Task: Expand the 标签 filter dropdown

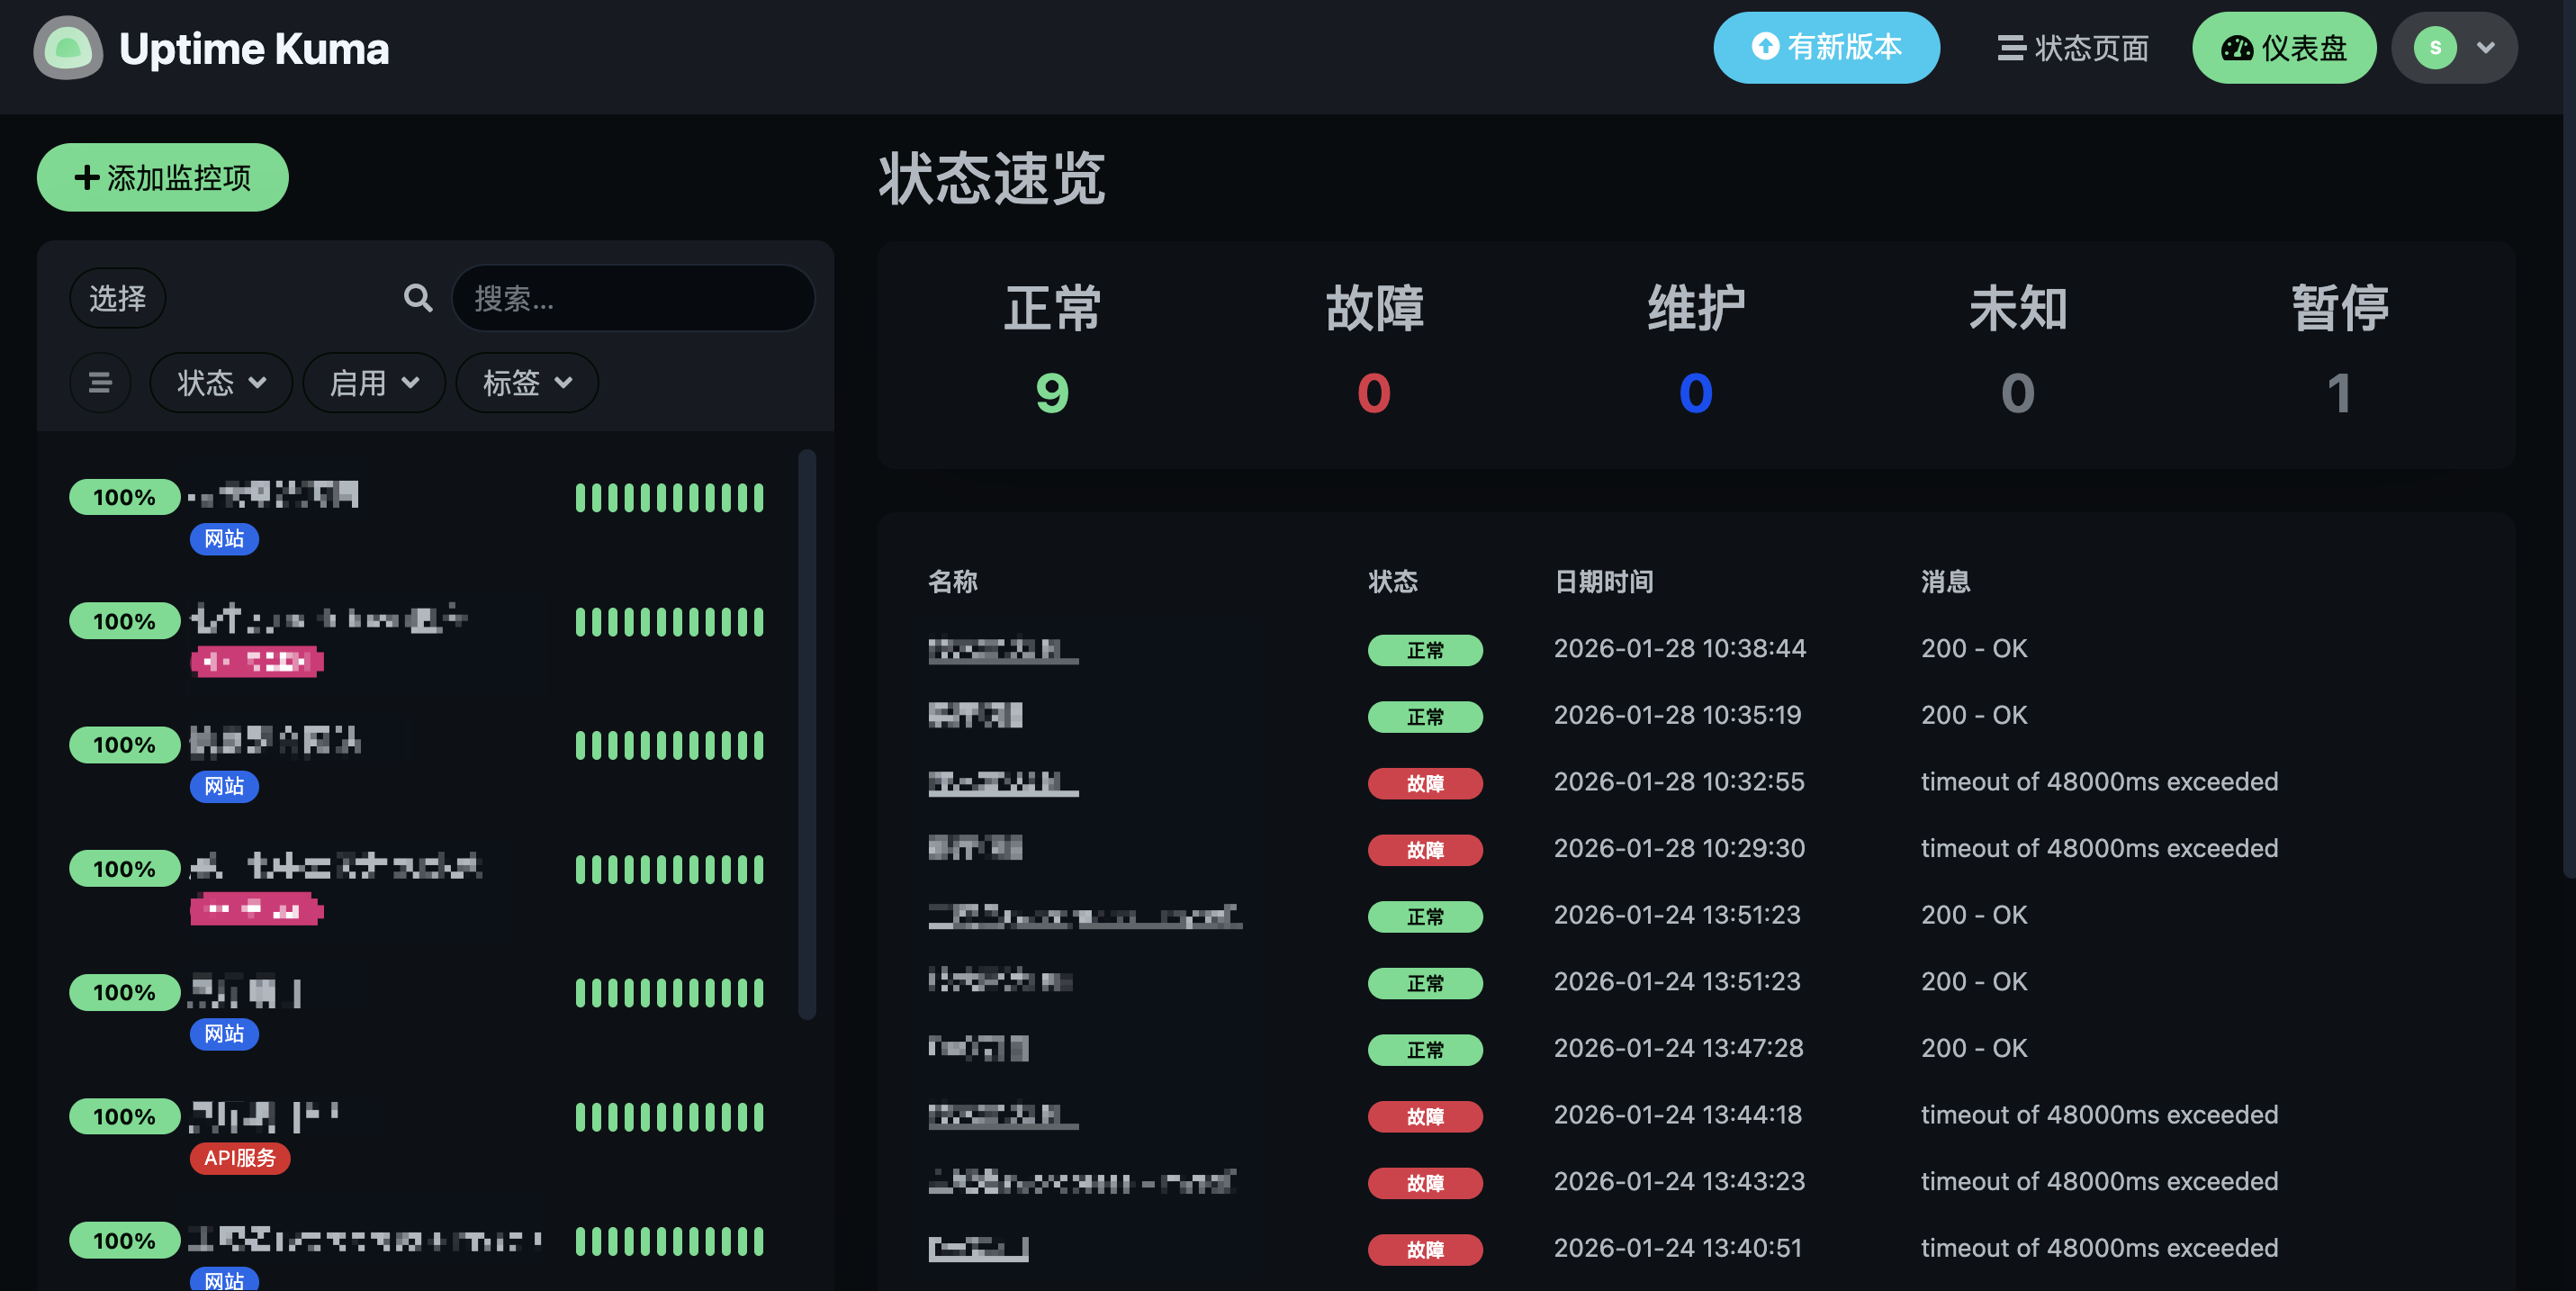Action: (x=527, y=382)
